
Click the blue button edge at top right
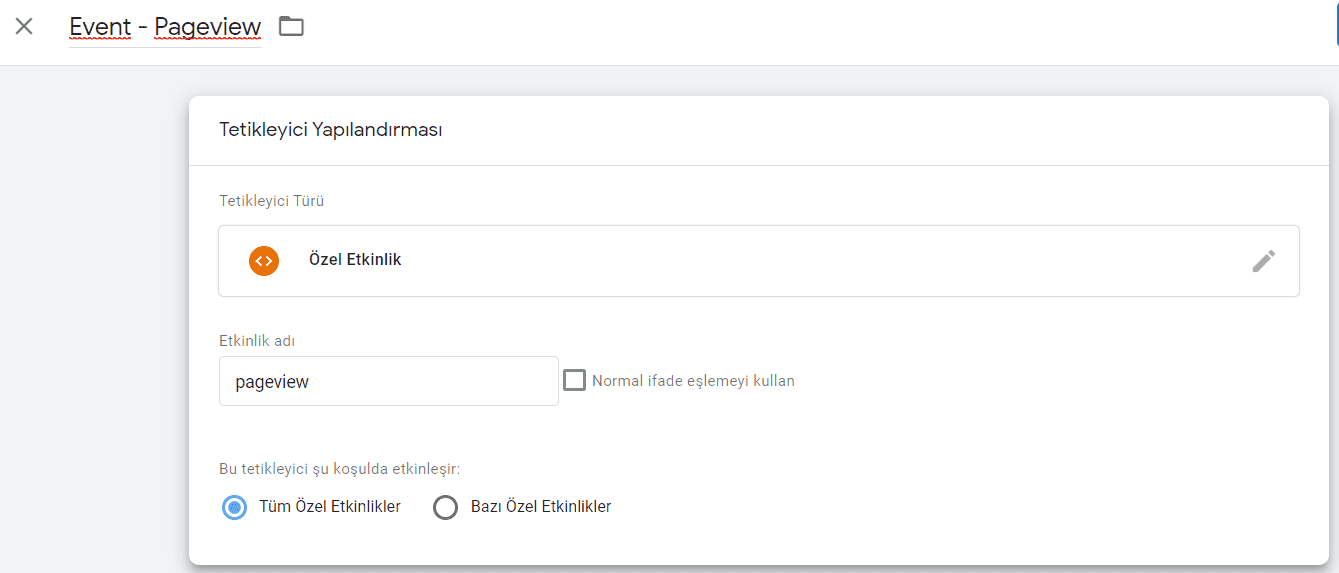coord(1336,27)
